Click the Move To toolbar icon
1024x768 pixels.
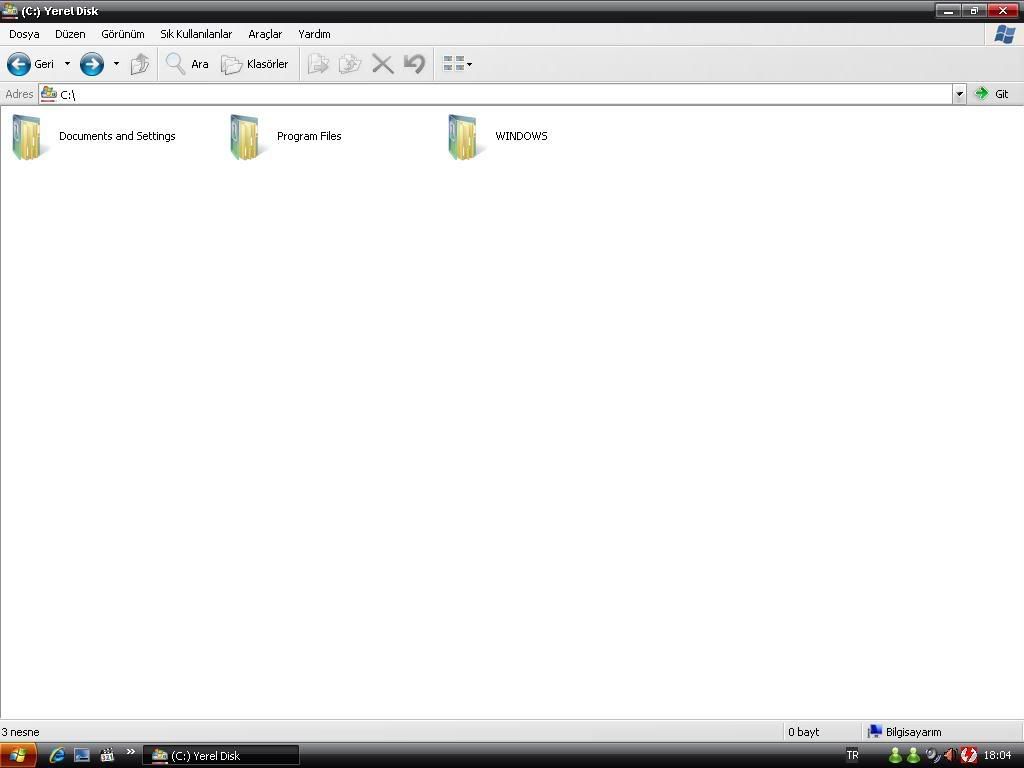pyautogui.click(x=318, y=64)
